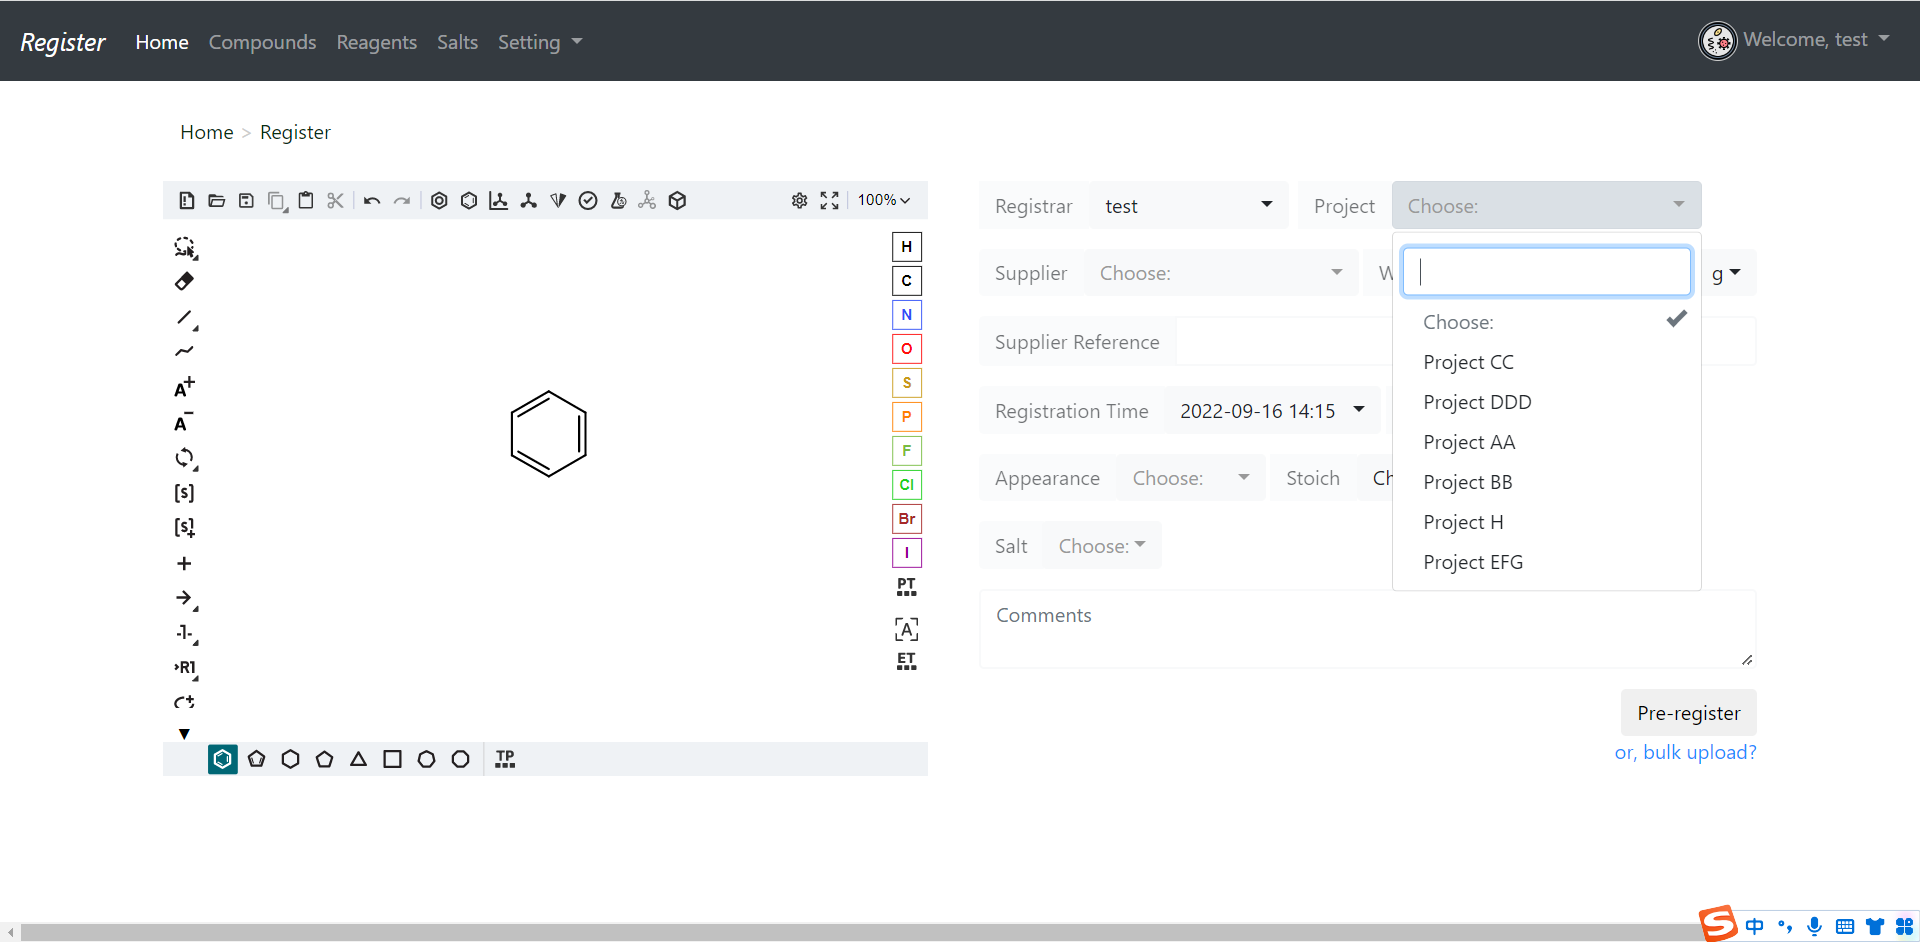
Task: Pick the Oxygen (O) atom button
Action: tap(906, 349)
